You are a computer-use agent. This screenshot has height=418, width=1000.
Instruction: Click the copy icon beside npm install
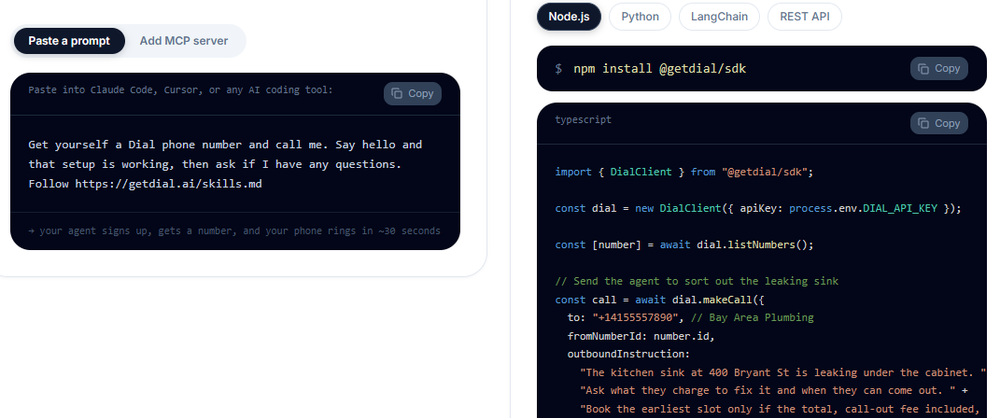coord(923,68)
